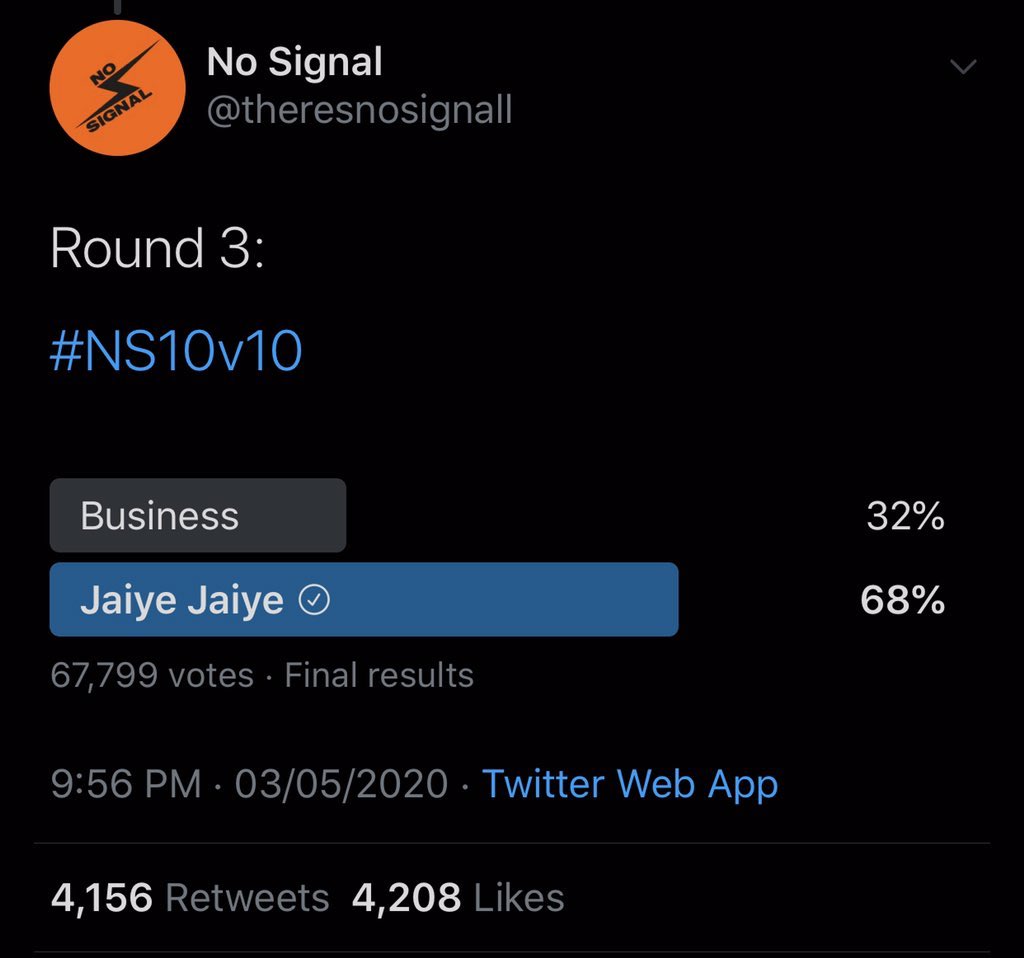1024x958 pixels.
Task: Click the thread connector line above avatar
Action: [x=117, y=8]
